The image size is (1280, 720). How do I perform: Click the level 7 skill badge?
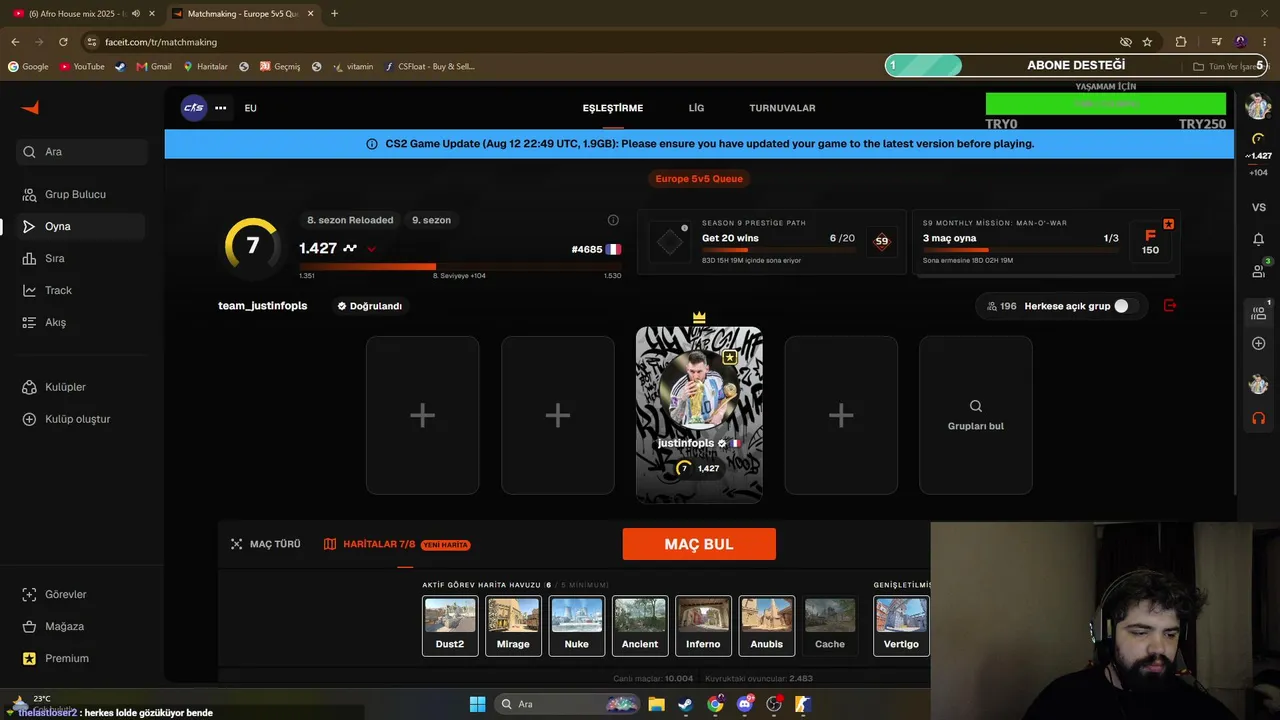click(x=252, y=245)
